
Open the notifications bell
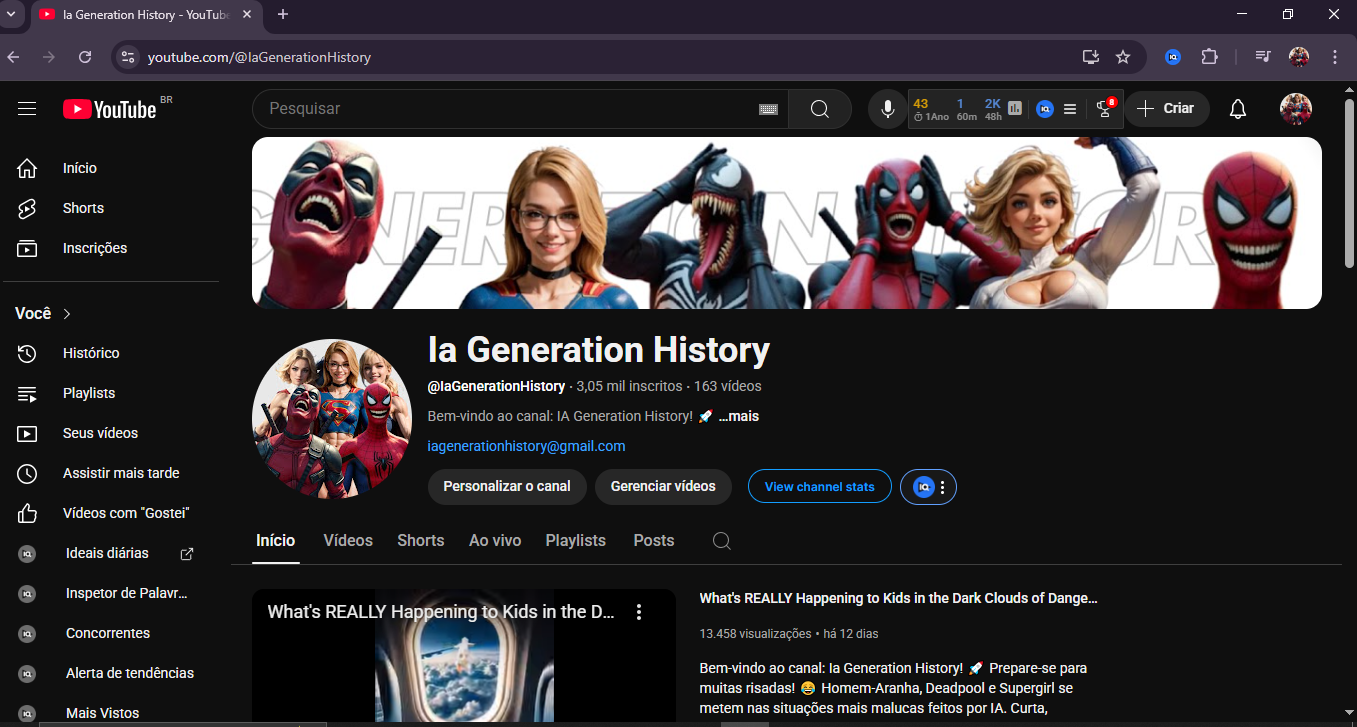click(x=1238, y=109)
